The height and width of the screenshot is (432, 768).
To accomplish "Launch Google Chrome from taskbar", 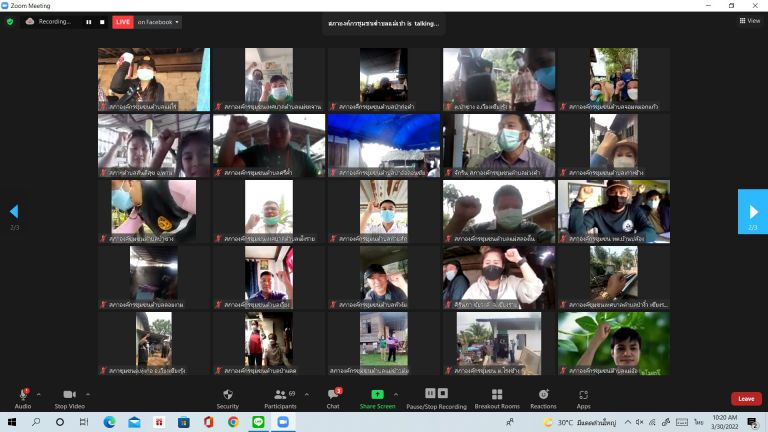I will pos(233,422).
